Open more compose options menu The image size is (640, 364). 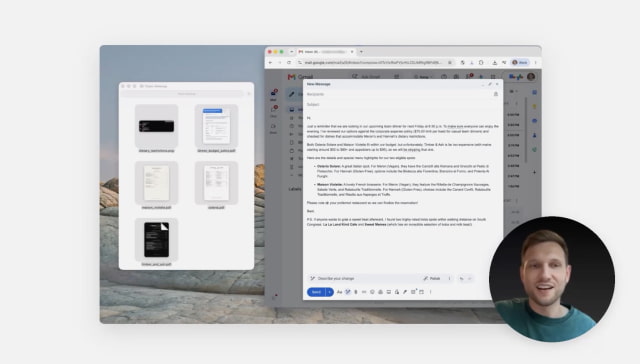[431, 292]
